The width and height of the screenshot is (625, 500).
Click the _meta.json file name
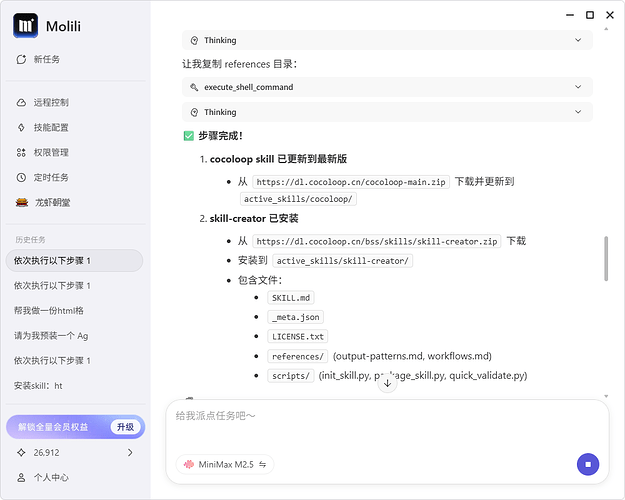(x=295, y=317)
